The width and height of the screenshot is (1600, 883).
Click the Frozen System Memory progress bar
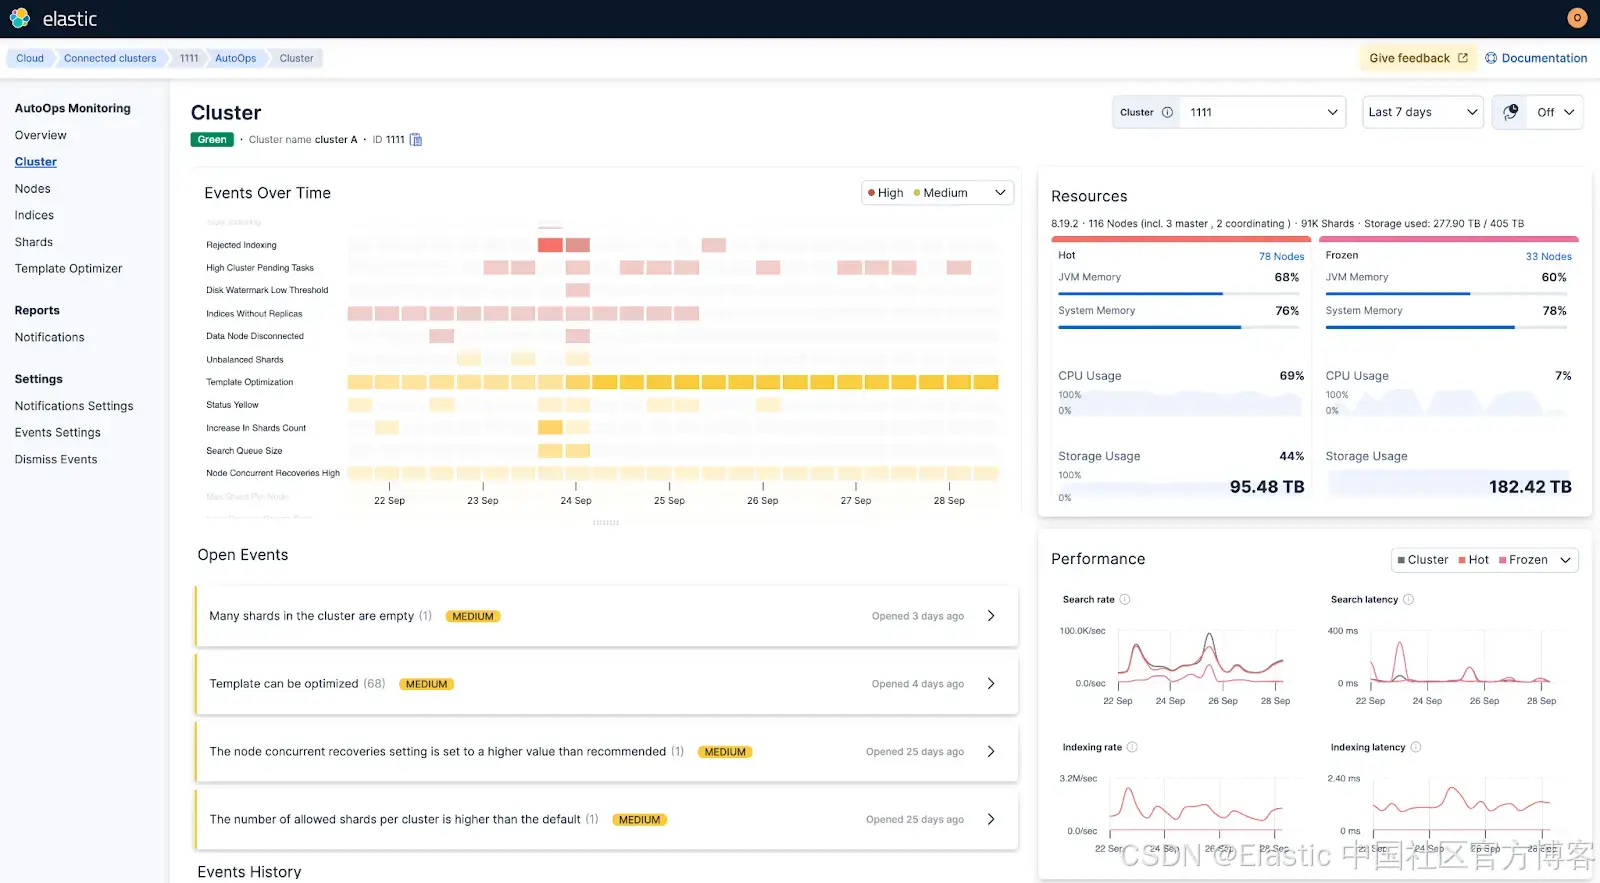[x=1446, y=327]
